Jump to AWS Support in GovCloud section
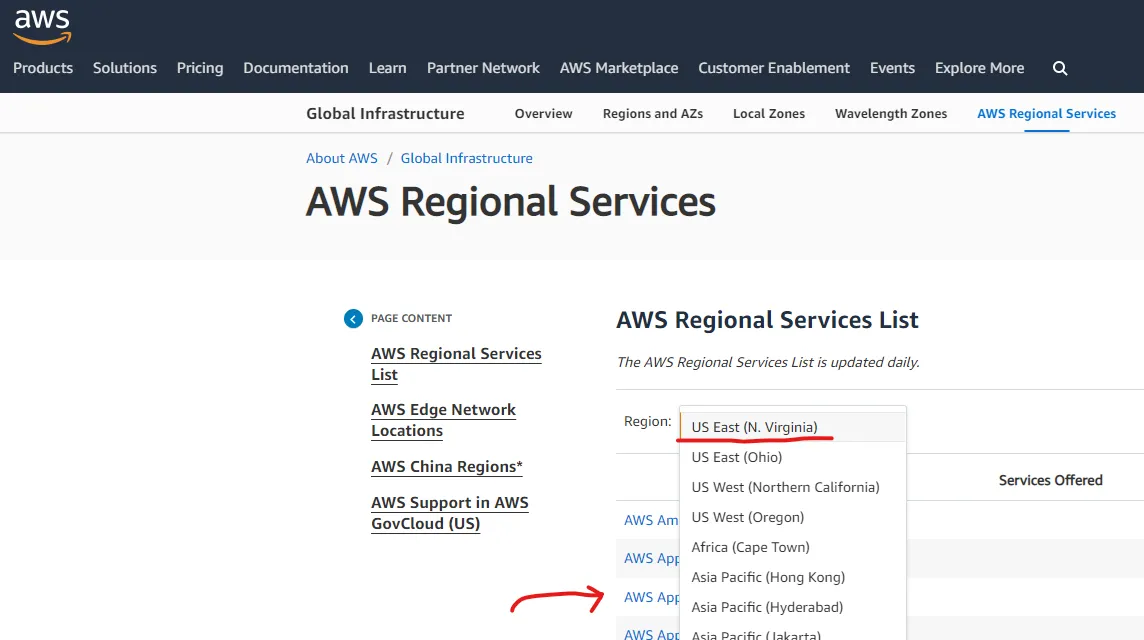This screenshot has width=1144, height=640. [449, 513]
